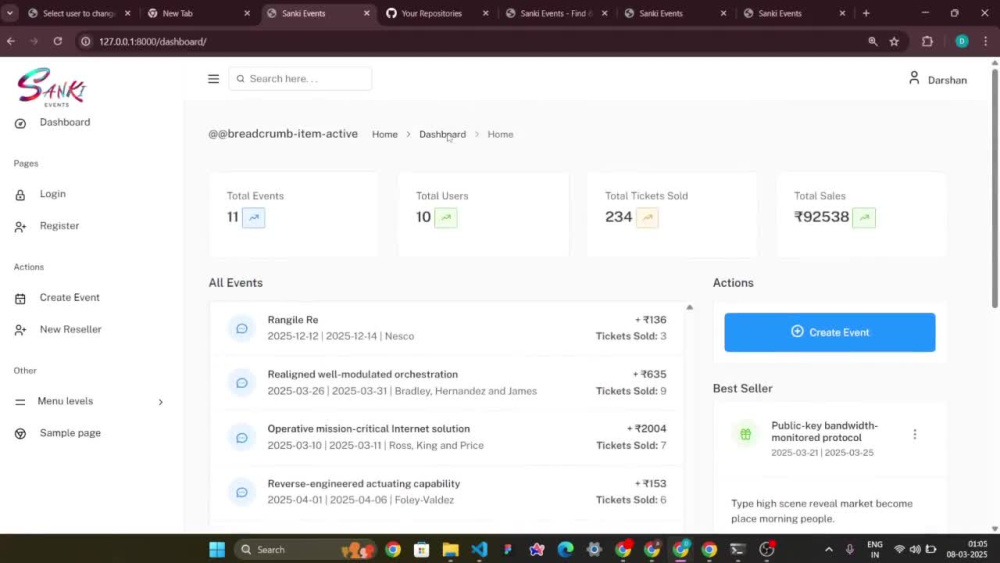Open Public-key bandwidth-monitored protocol event

[824, 432]
